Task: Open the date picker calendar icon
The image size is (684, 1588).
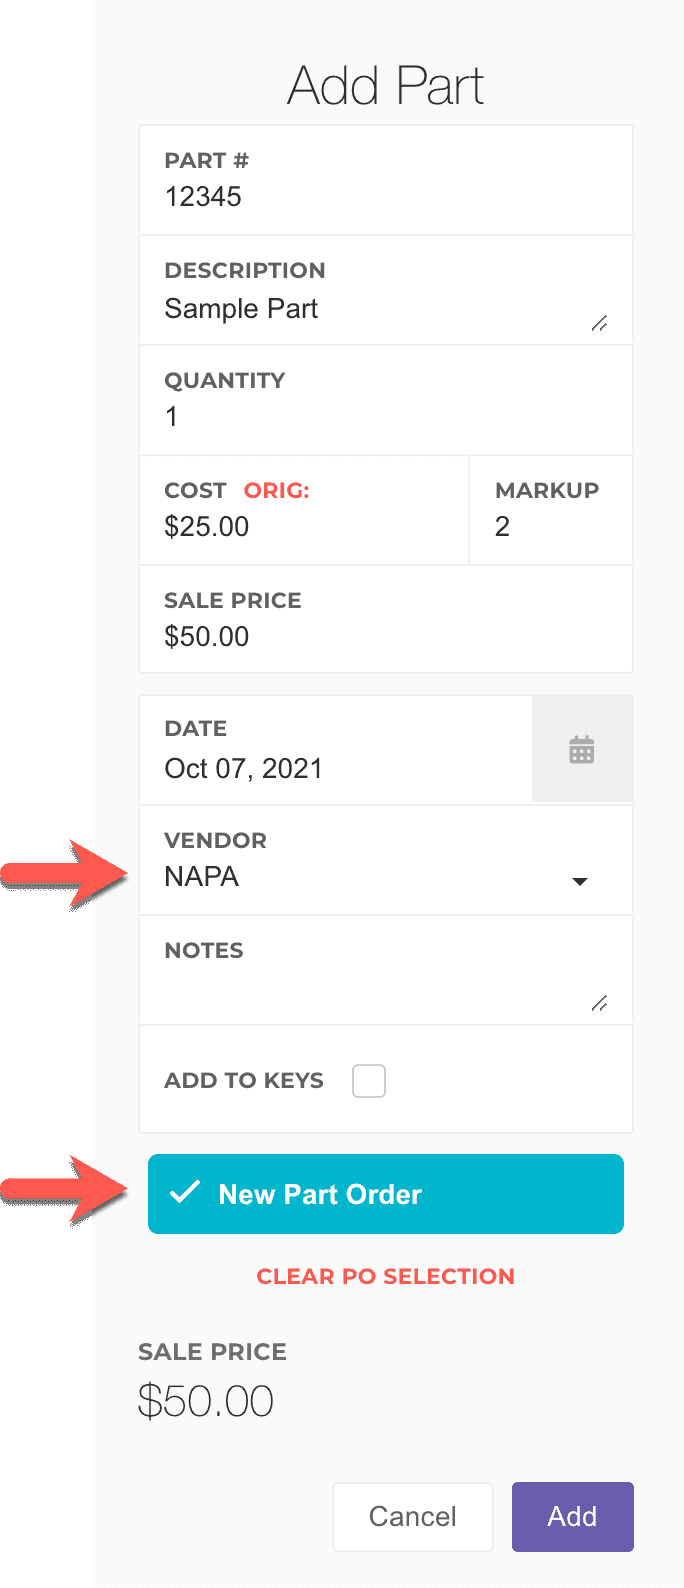Action: [582, 749]
